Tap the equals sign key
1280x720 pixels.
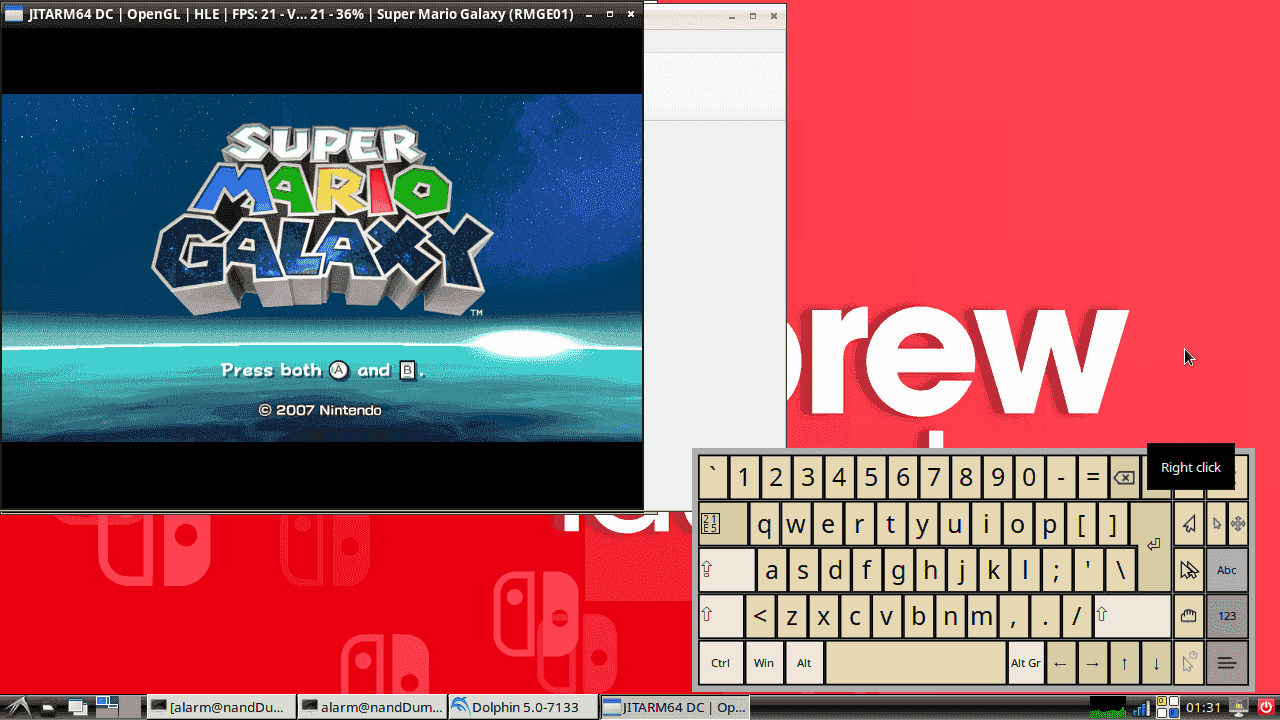1093,477
